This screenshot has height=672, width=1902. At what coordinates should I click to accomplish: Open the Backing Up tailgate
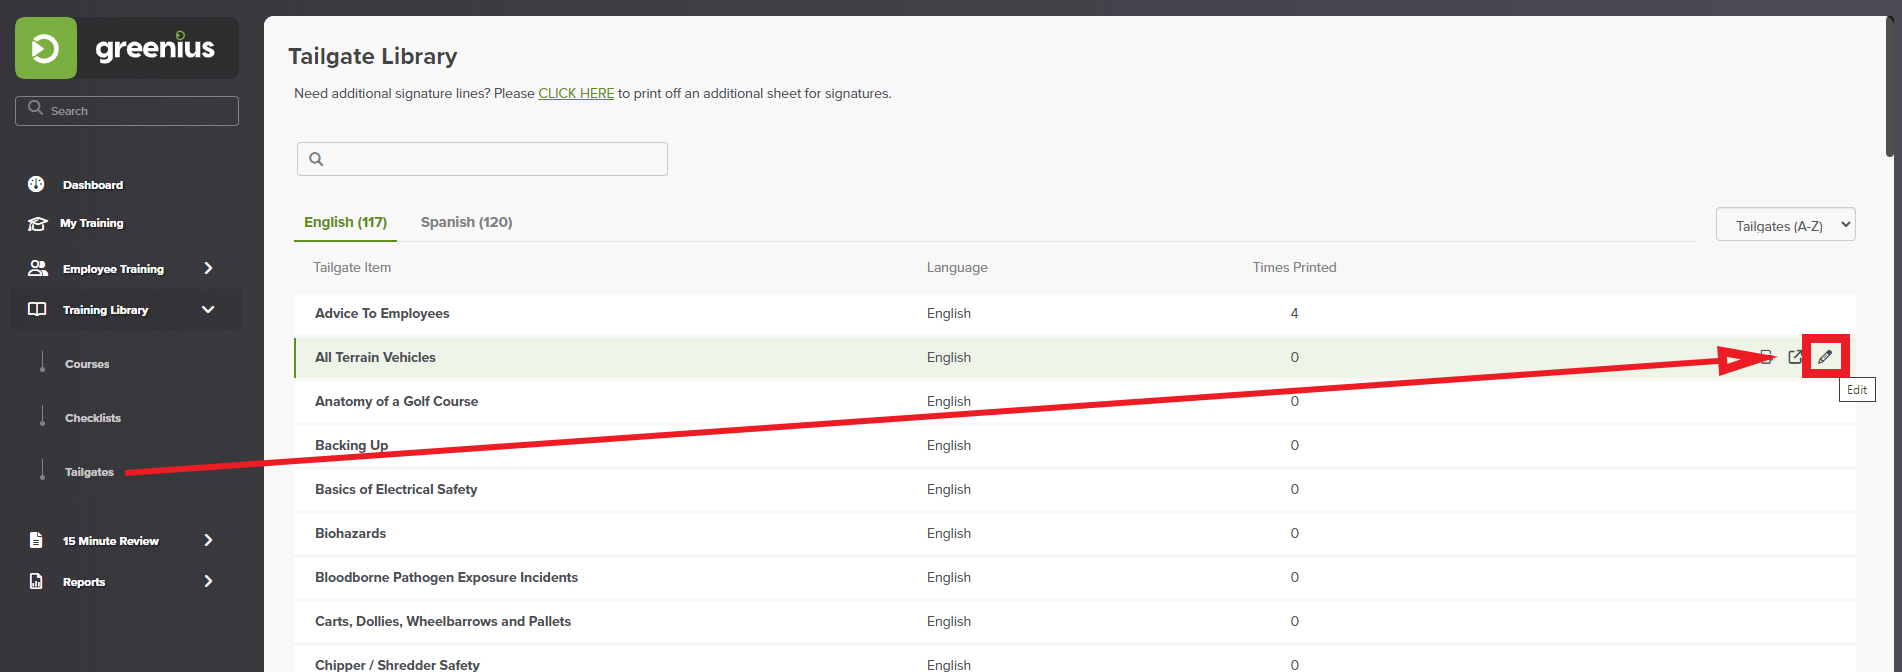point(351,445)
